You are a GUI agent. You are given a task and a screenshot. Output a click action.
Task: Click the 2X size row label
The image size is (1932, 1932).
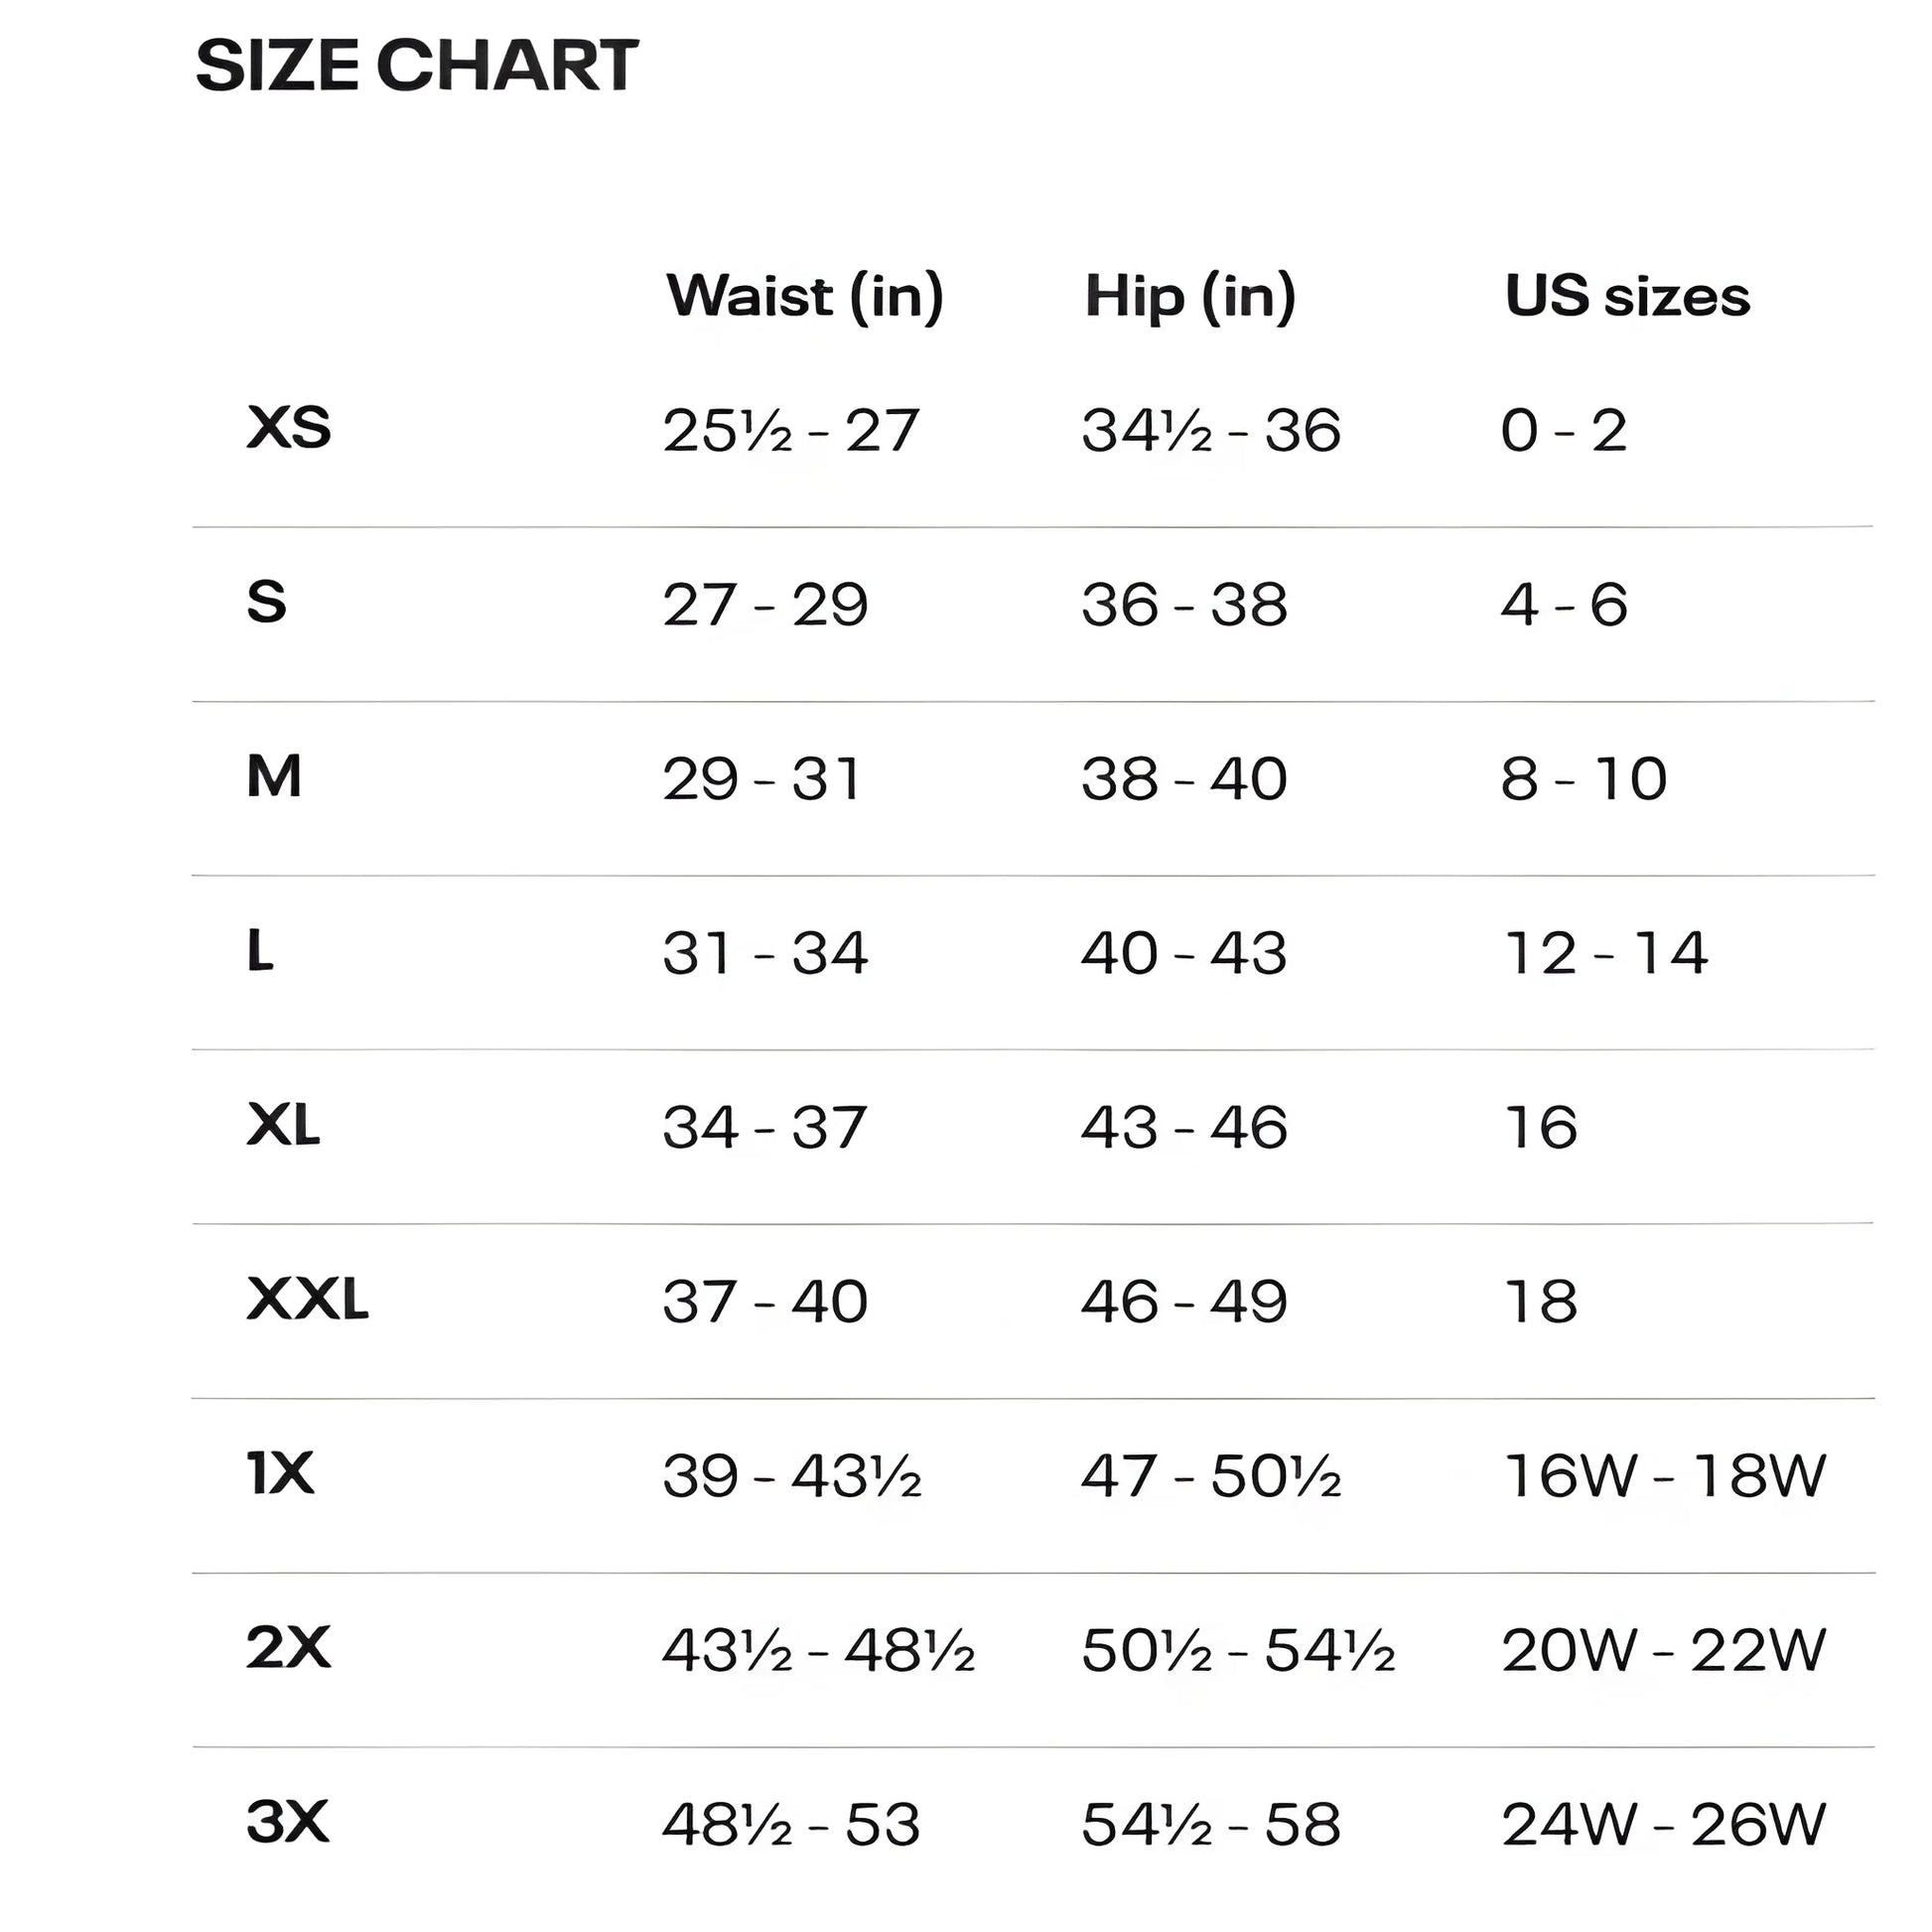(x=288, y=1648)
